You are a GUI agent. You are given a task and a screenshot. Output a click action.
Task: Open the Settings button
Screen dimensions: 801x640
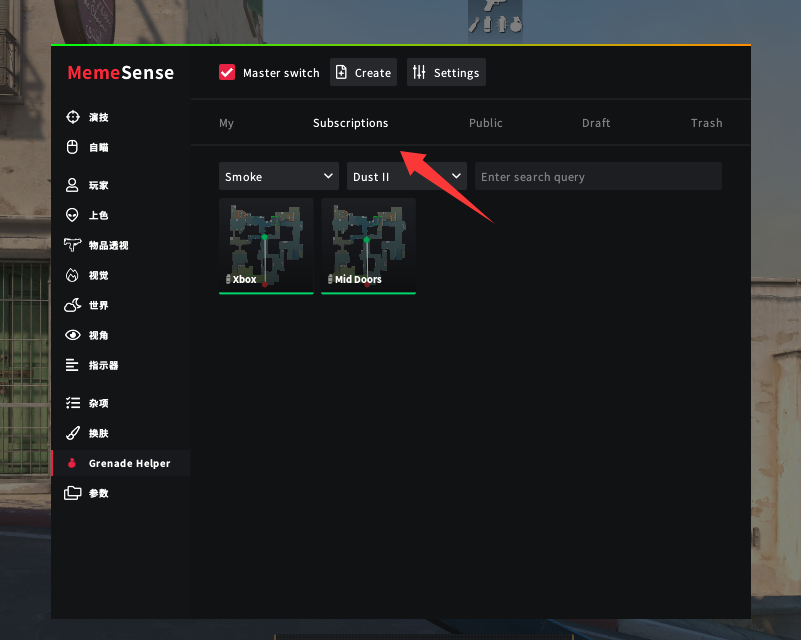(x=446, y=73)
